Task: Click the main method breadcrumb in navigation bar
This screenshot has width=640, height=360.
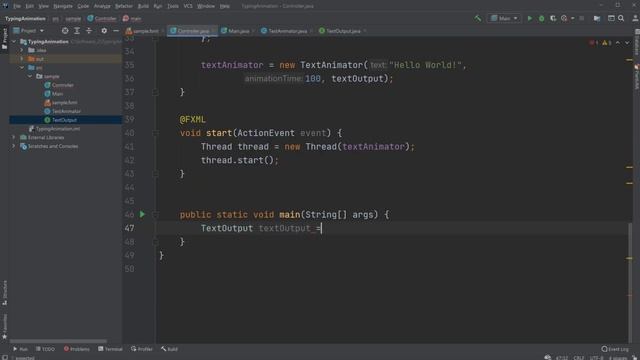Action: pyautogui.click(x=132, y=18)
